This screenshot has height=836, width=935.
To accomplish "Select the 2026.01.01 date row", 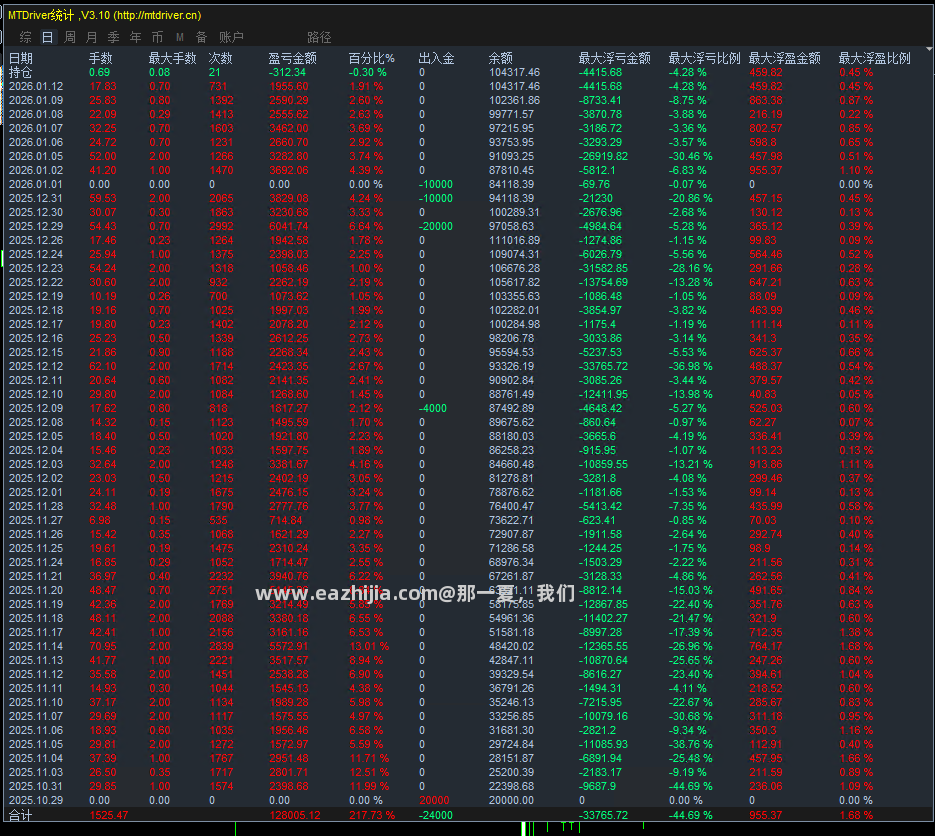I will click(x=36, y=184).
